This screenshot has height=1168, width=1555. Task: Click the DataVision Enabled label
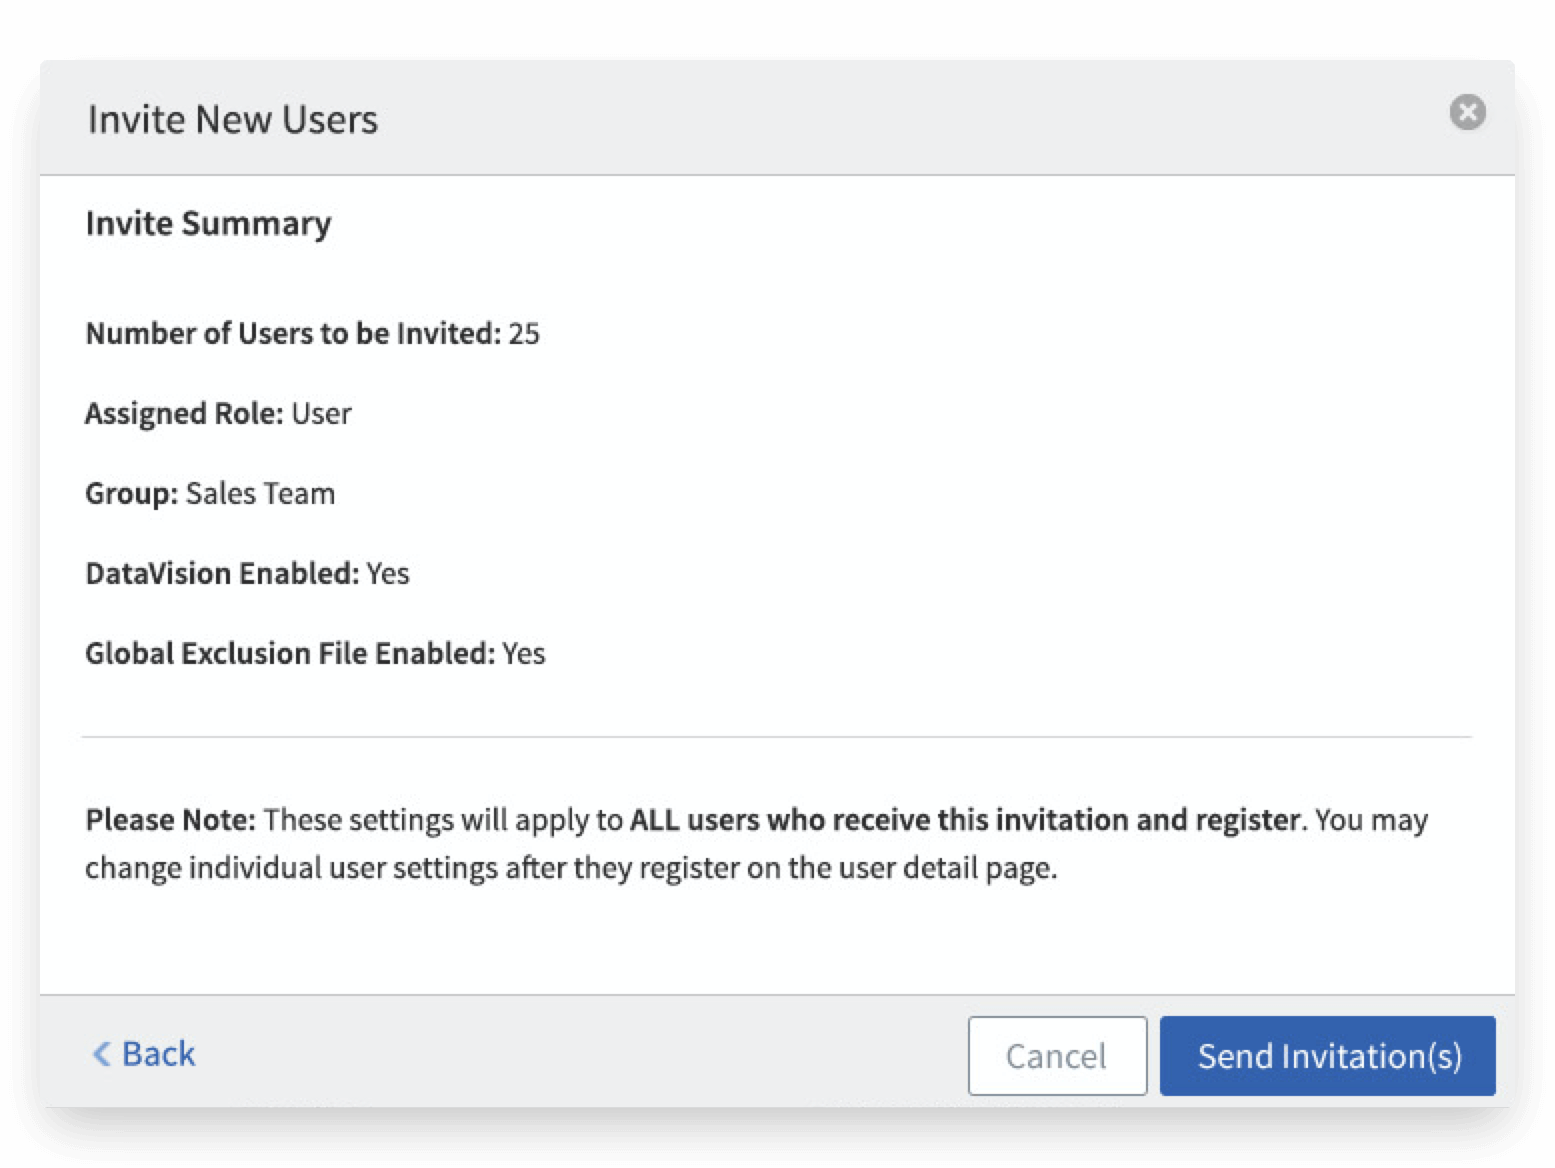(x=221, y=573)
